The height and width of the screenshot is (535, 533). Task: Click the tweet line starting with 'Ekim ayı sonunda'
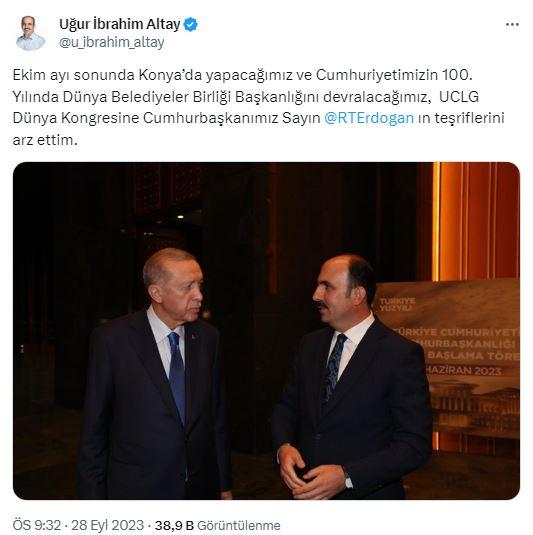coord(242,75)
